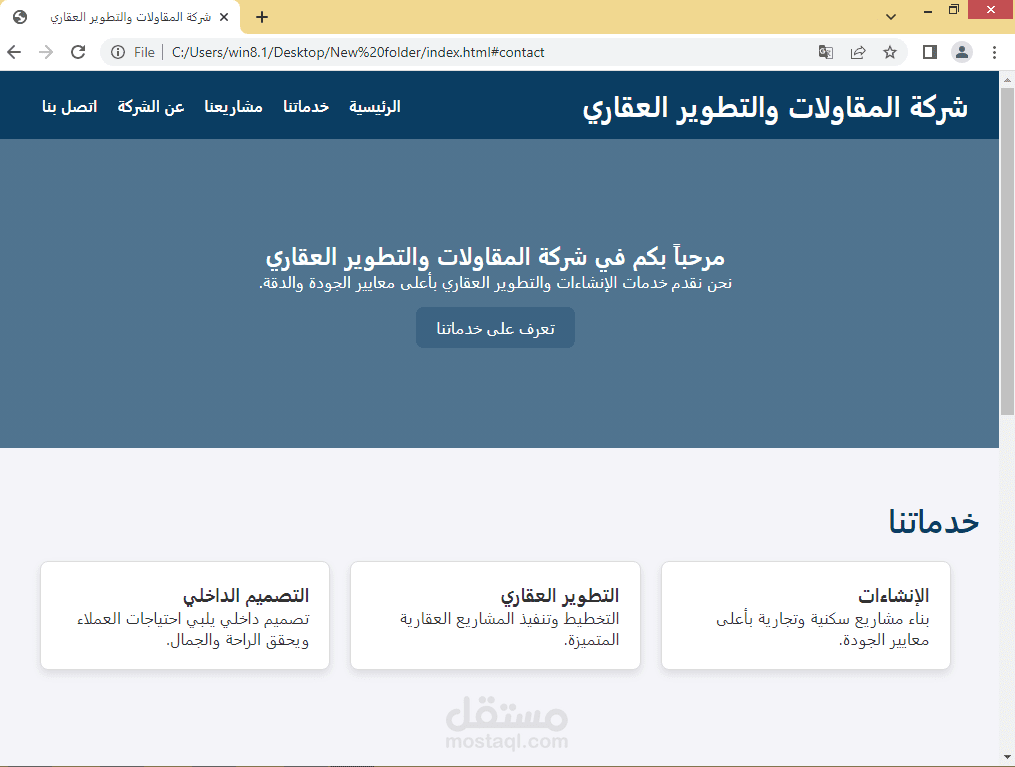The width and height of the screenshot is (1015, 767).
Task: Select the التطوير العقاري service card
Action: point(495,615)
